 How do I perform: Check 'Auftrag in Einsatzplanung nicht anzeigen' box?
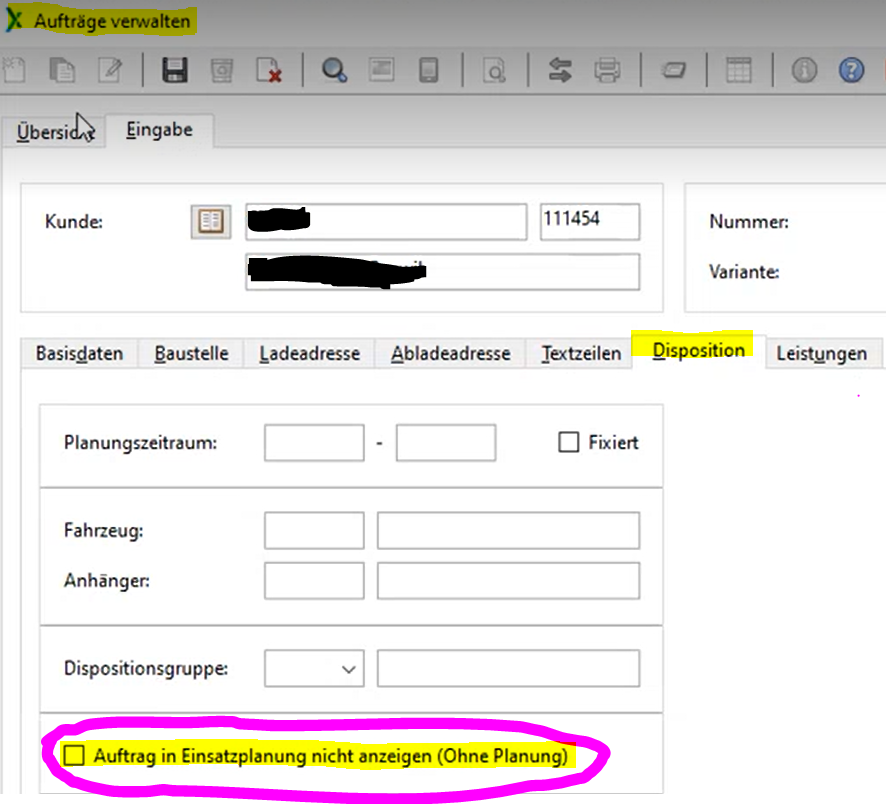(x=74, y=756)
